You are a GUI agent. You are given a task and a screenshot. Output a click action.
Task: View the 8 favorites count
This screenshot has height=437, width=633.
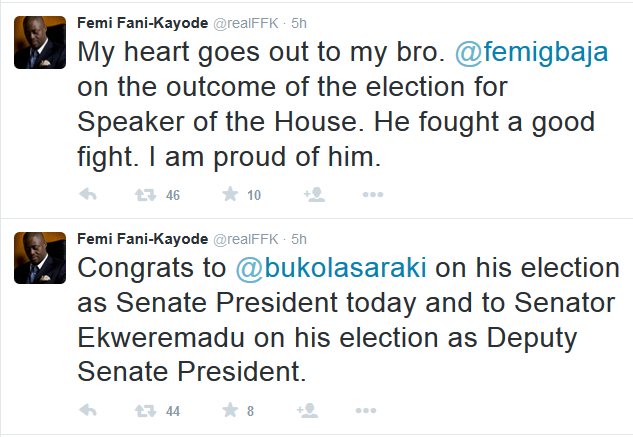(x=250, y=409)
